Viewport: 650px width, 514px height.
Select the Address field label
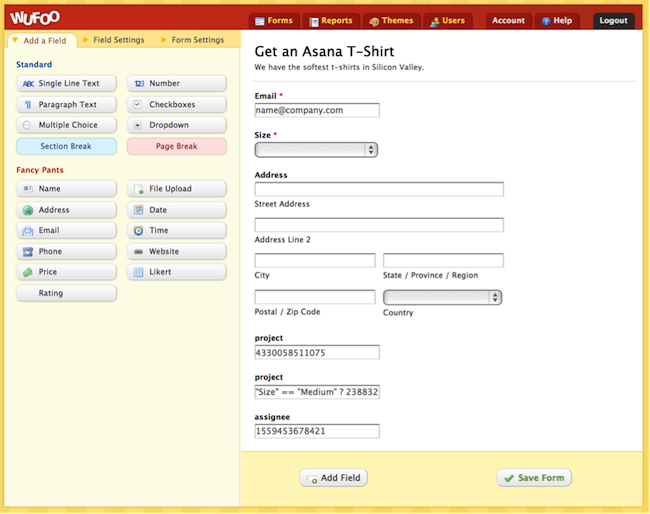(x=271, y=175)
